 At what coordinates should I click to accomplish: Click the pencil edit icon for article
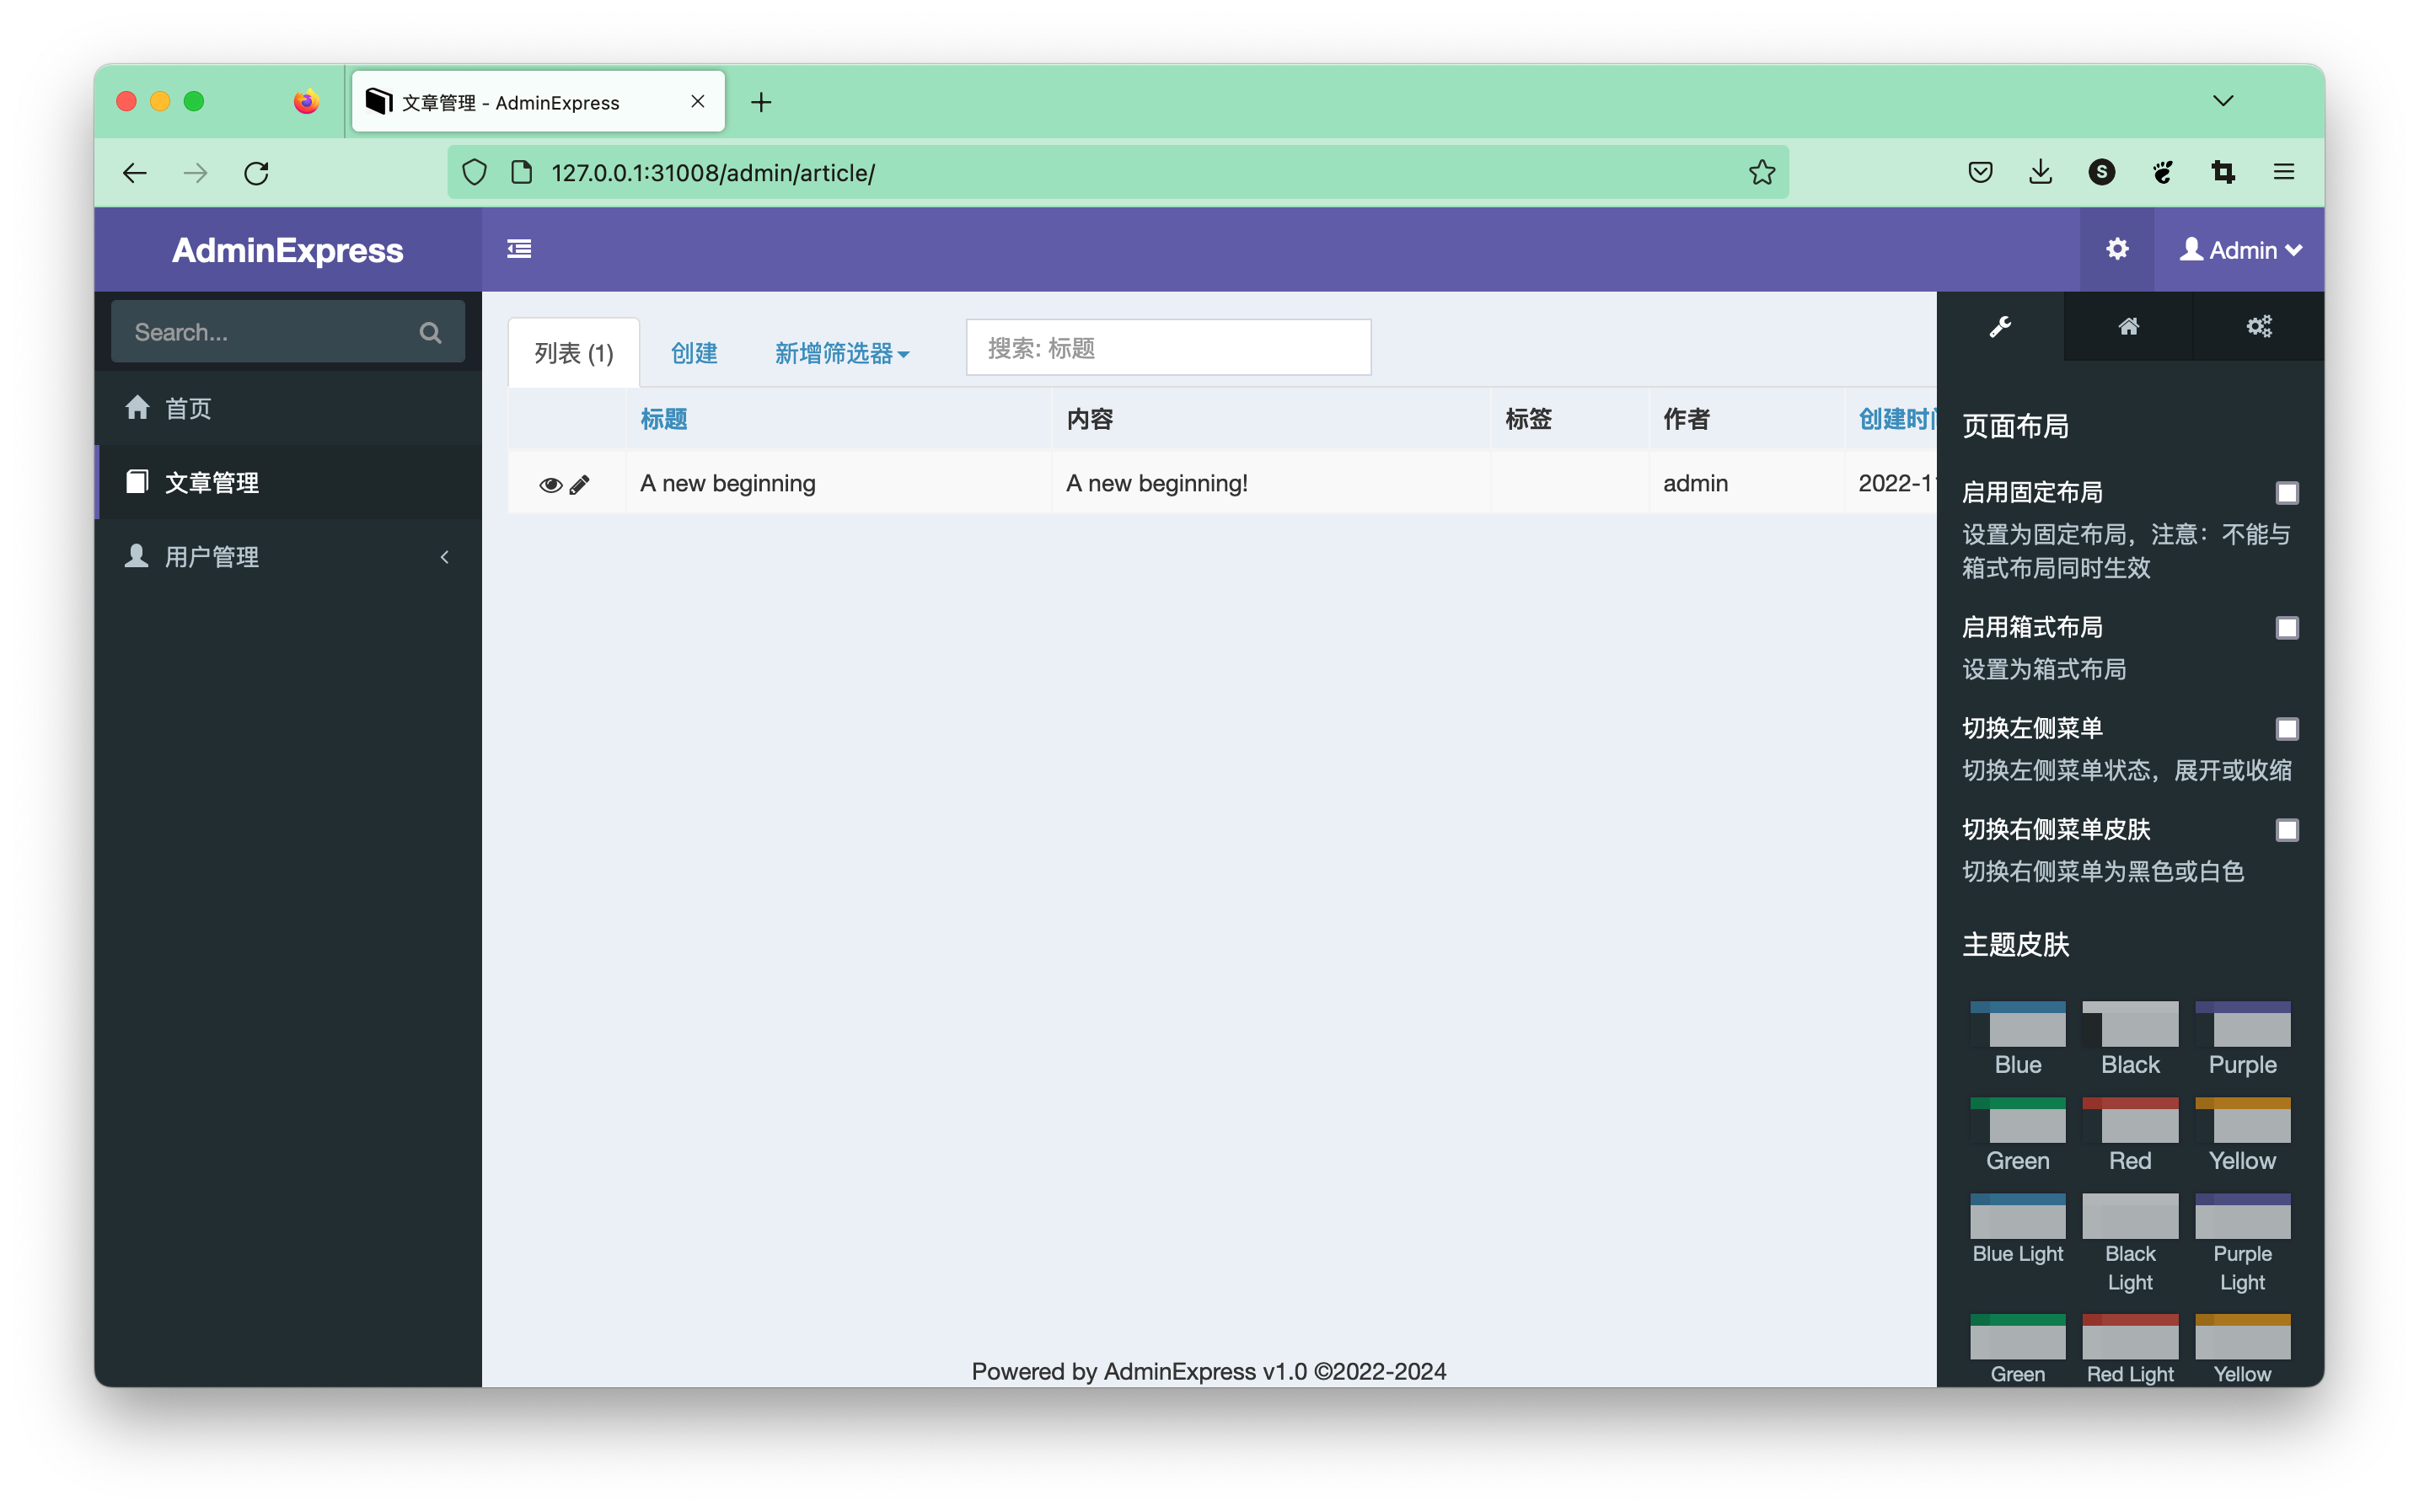pyautogui.click(x=578, y=483)
